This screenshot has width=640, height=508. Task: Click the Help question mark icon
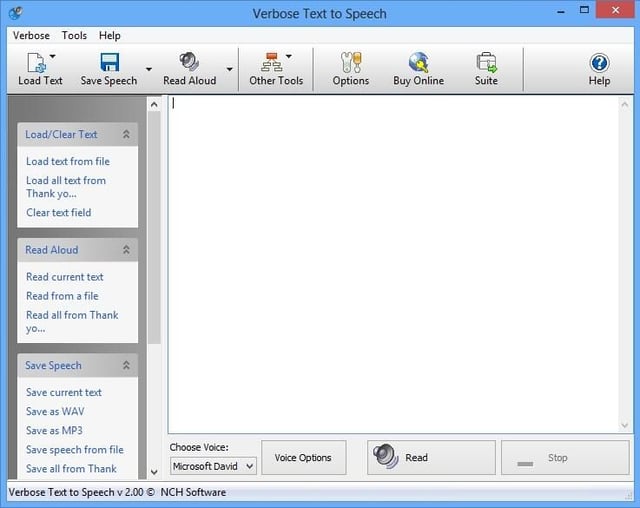tap(599, 63)
